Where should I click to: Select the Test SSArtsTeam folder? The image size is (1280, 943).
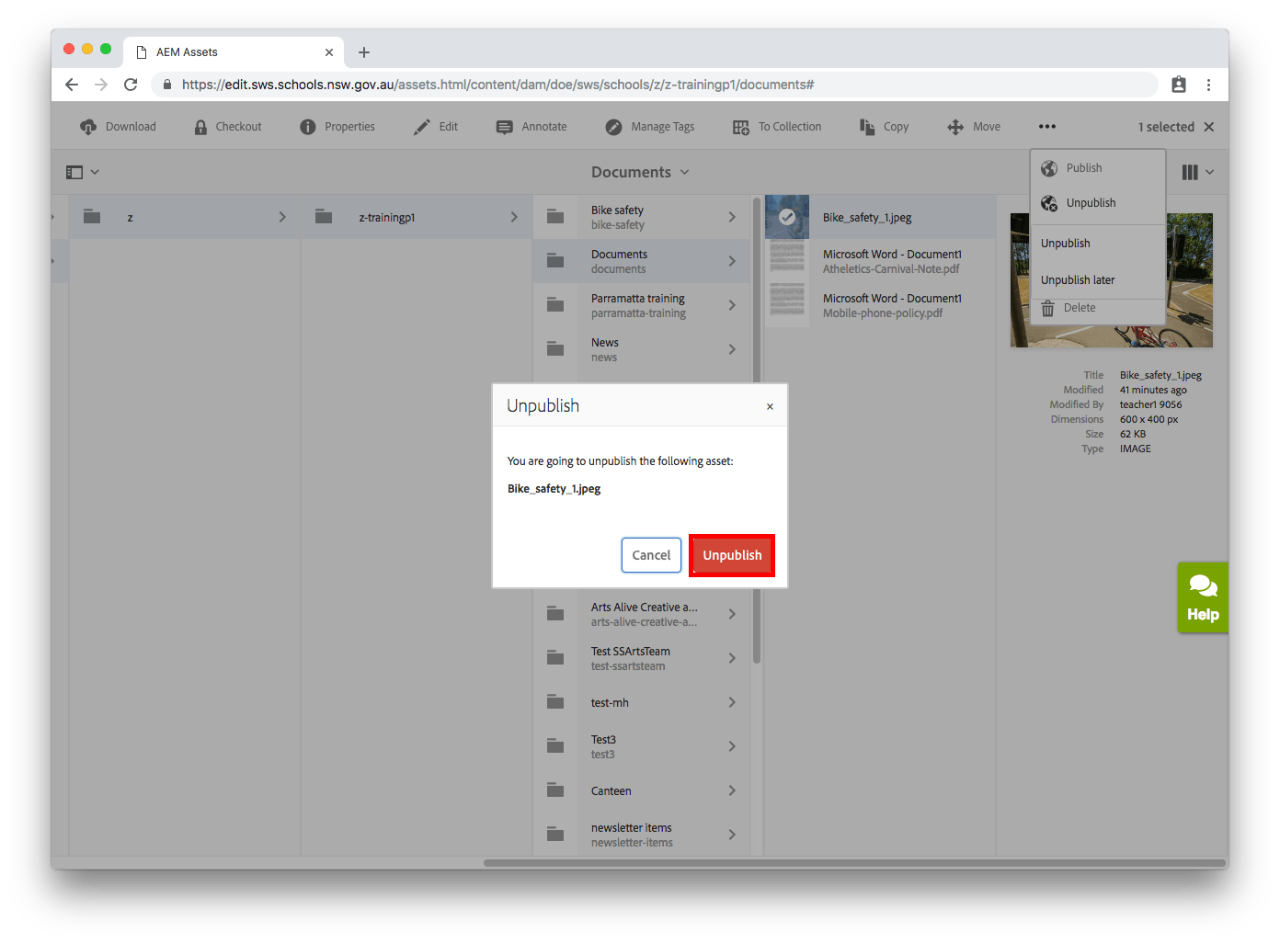[x=642, y=658]
